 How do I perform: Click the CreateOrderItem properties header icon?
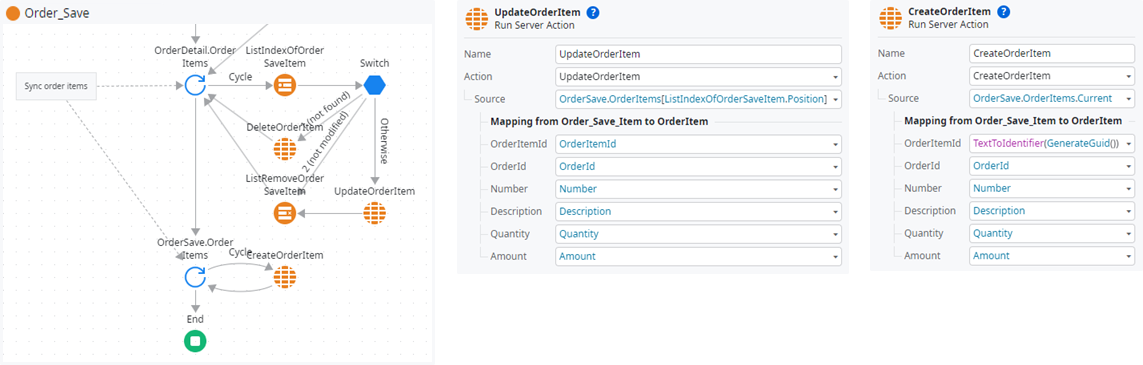(x=890, y=18)
